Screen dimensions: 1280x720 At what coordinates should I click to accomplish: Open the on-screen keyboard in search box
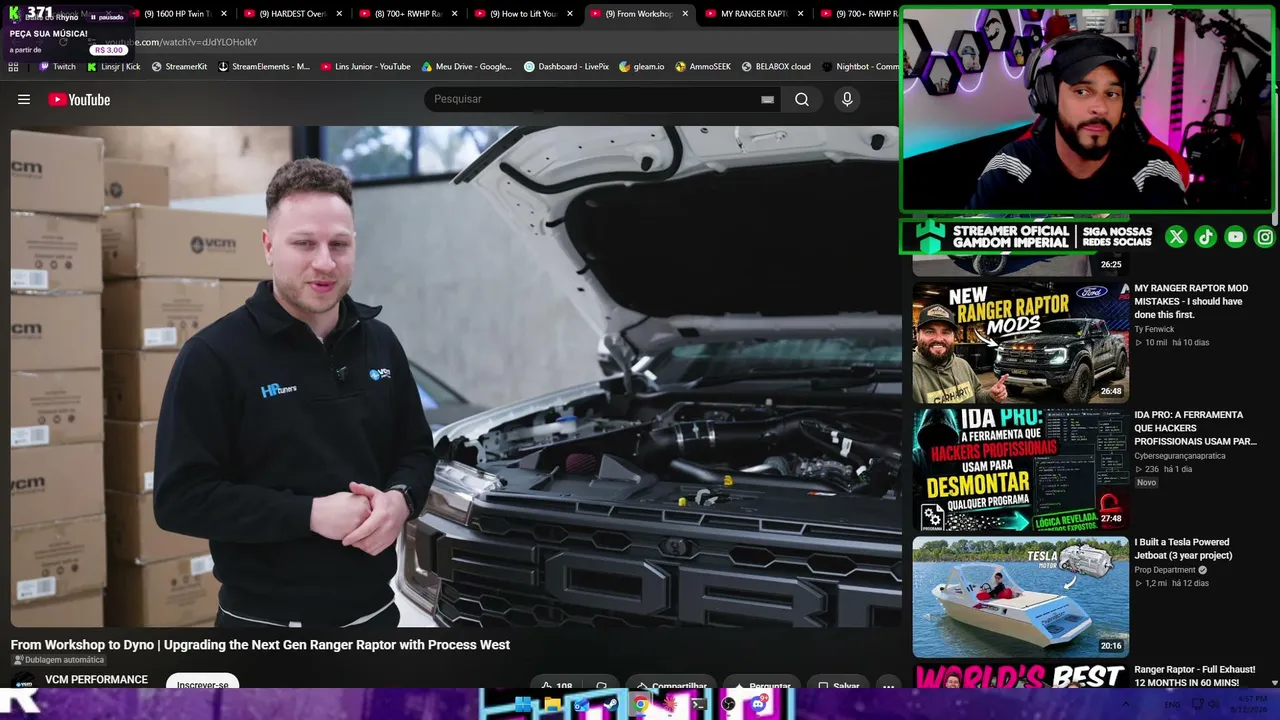(x=767, y=99)
